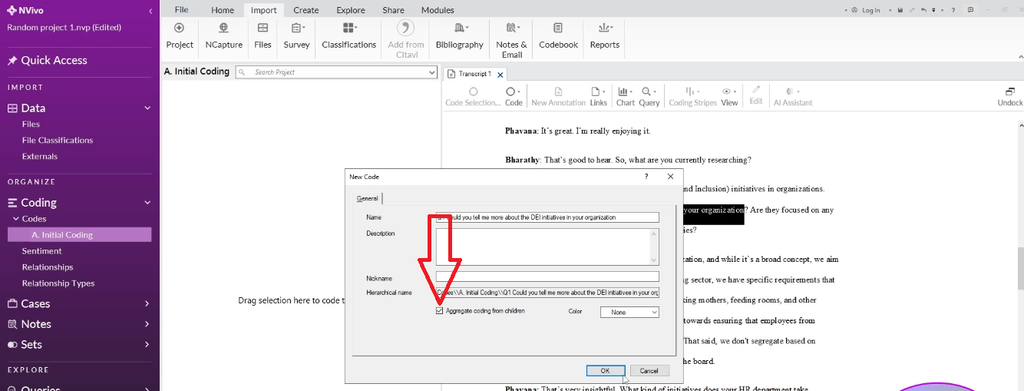The height and width of the screenshot is (391, 1024).
Task: Click the feedback chat icon in the title bar
Action: (x=970, y=10)
